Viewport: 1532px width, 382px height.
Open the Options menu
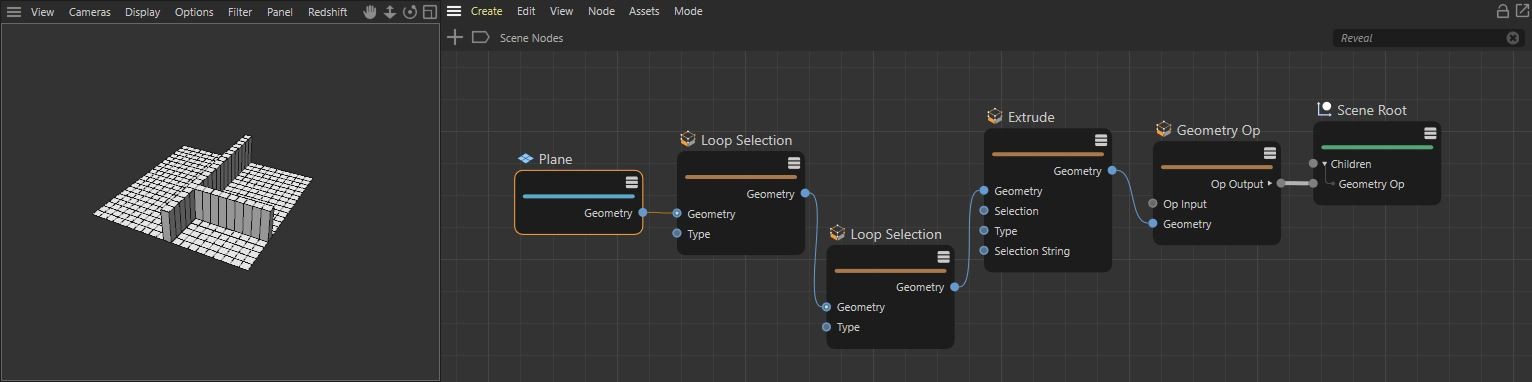point(194,12)
